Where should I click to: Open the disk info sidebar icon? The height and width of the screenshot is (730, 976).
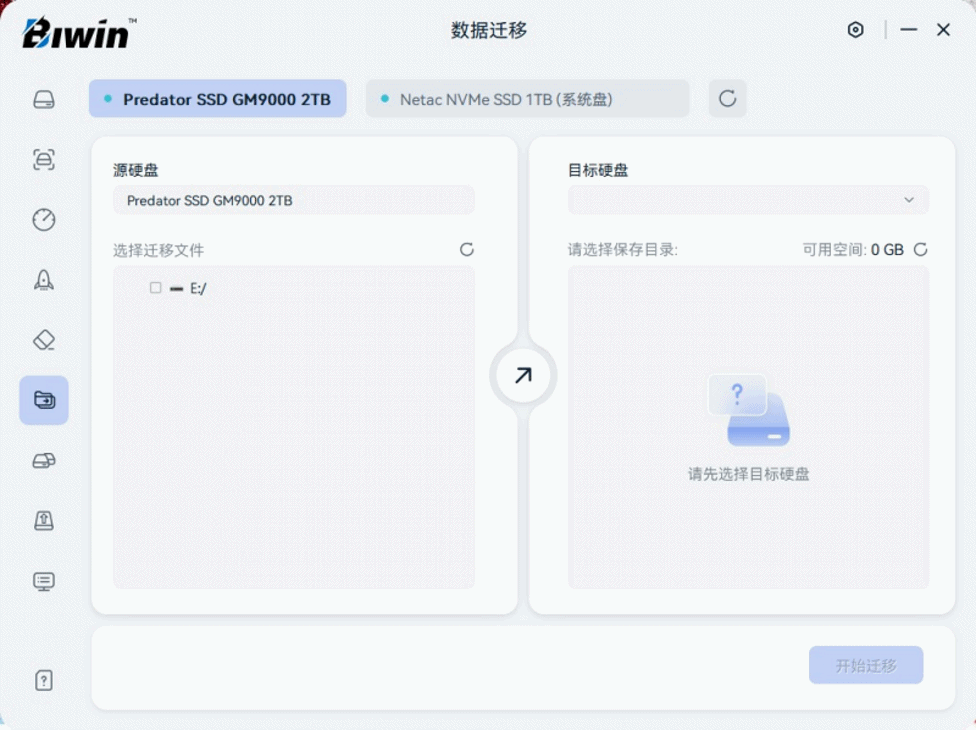(x=44, y=100)
